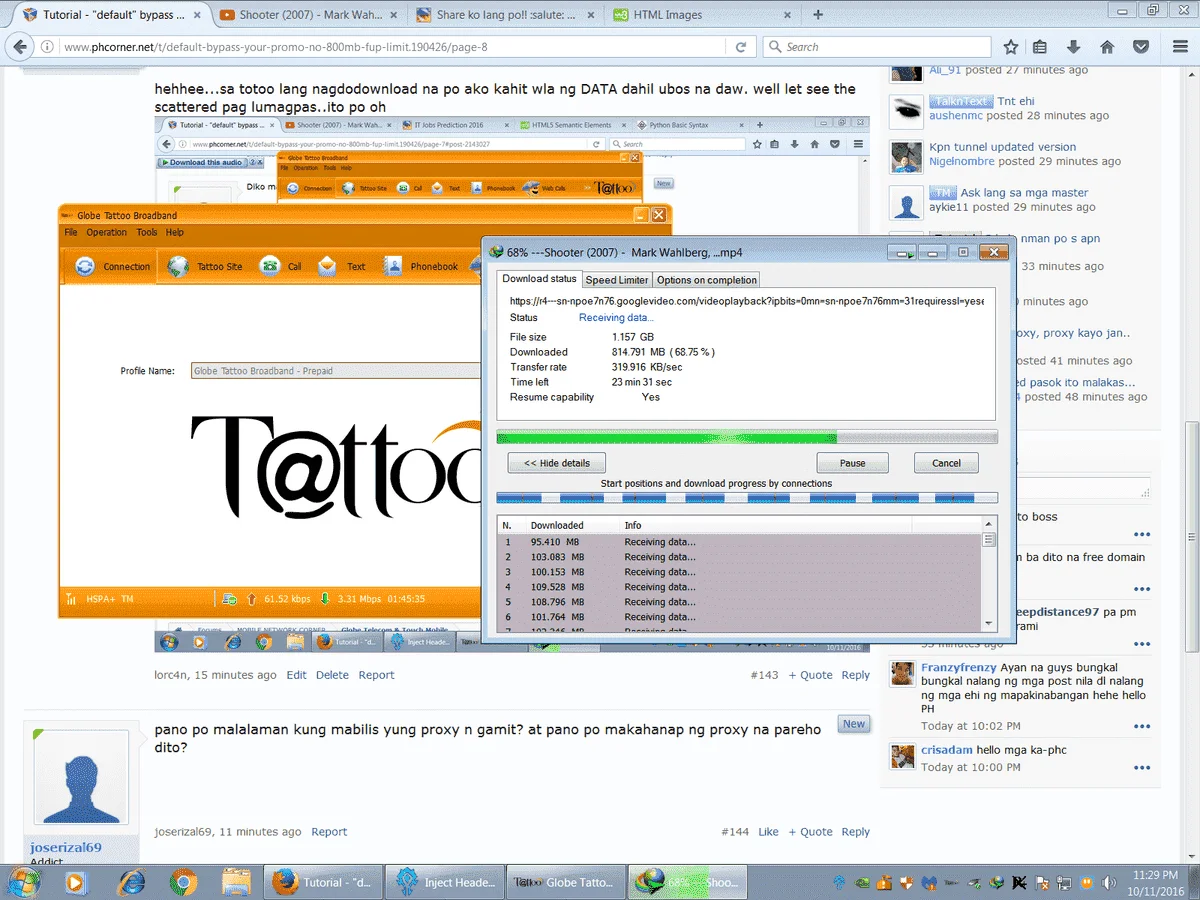The image size is (1200, 900).
Task: Click Reply on post #143
Action: 855,675
